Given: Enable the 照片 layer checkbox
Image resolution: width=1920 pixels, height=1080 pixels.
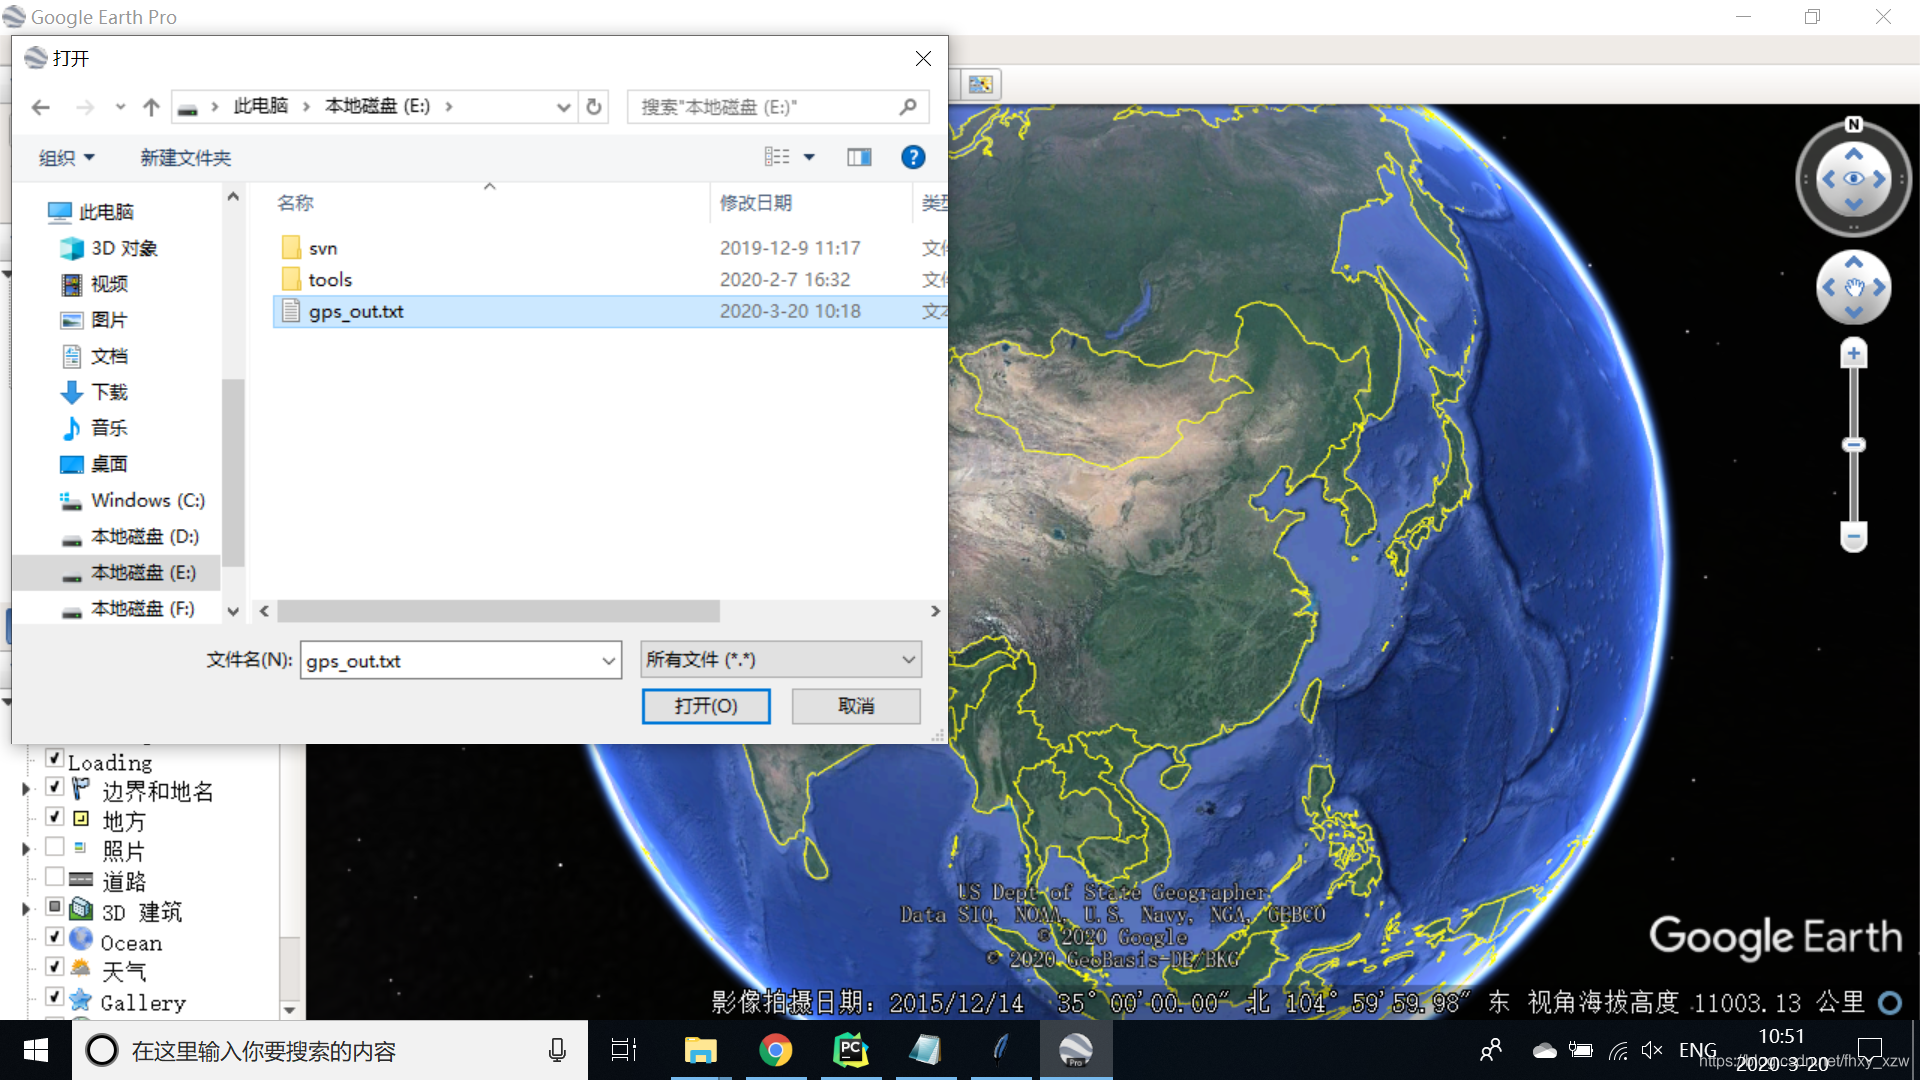Looking at the screenshot, I should point(55,848).
